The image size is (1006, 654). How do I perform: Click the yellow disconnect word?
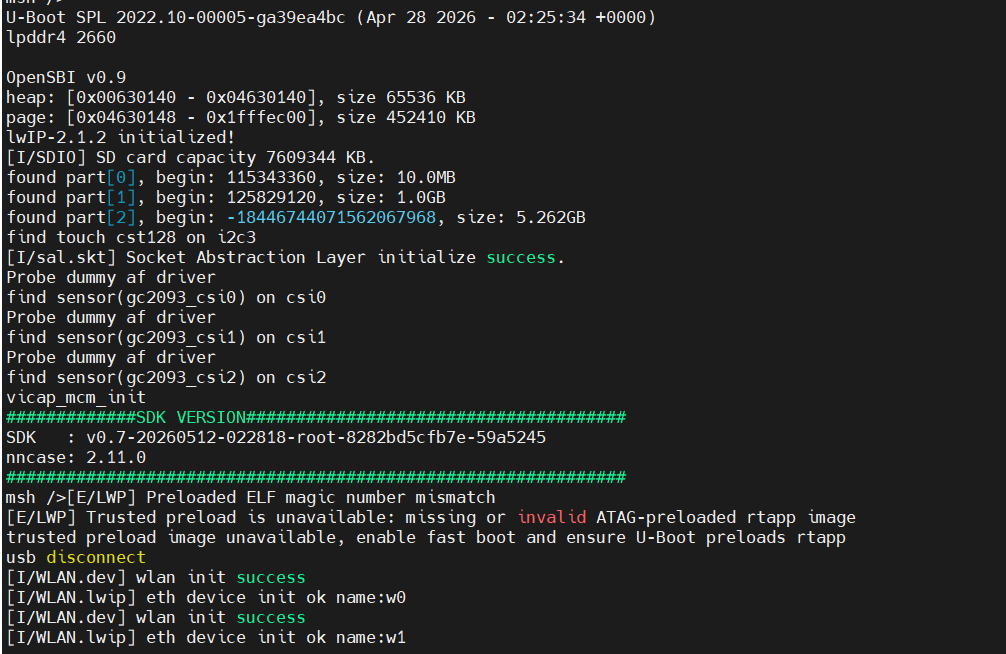[96, 557]
